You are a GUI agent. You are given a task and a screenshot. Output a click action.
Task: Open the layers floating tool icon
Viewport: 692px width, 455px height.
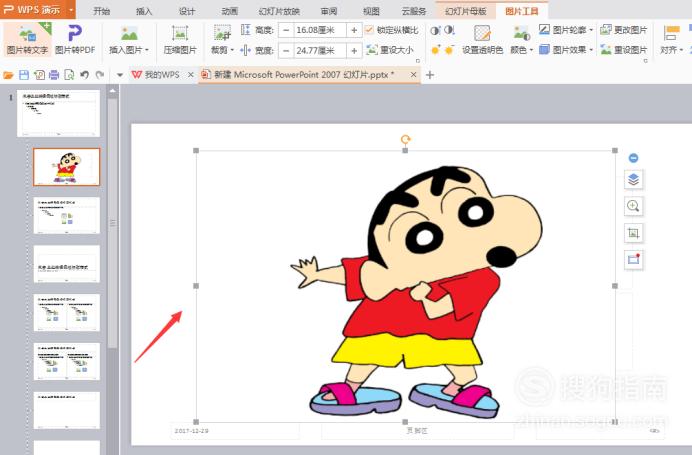click(x=633, y=180)
